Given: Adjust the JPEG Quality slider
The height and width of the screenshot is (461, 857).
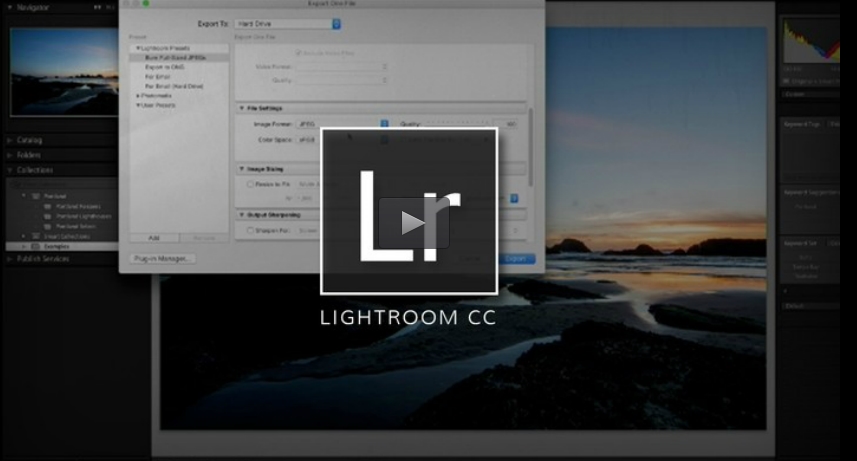Looking at the screenshot, I should (x=458, y=124).
